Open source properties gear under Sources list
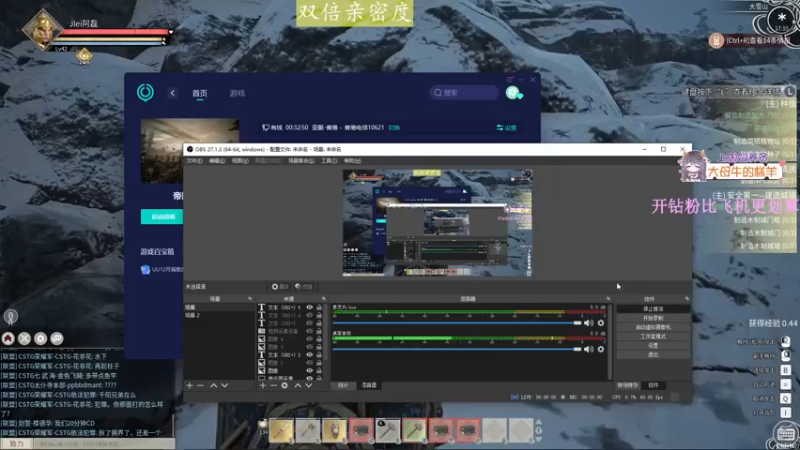Viewport: 800px width, 450px height. (285, 385)
